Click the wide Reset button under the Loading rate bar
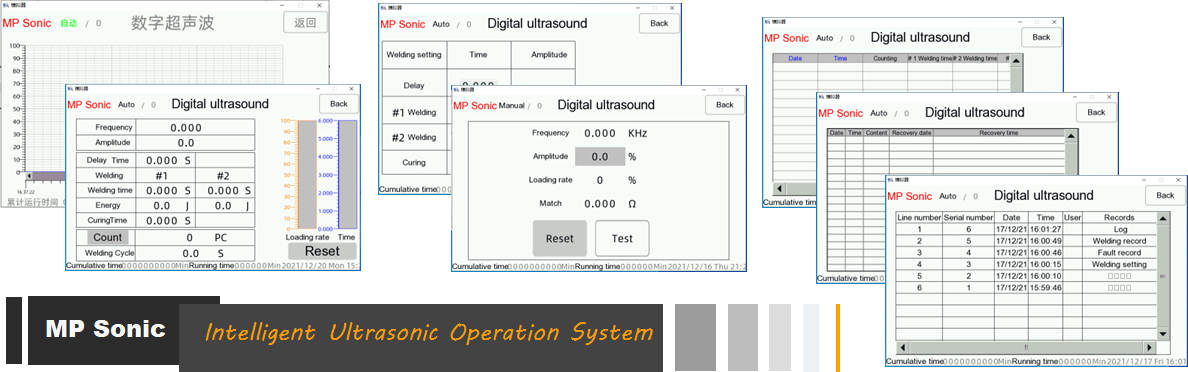Screen dimensions: 1188x372 click(322, 251)
